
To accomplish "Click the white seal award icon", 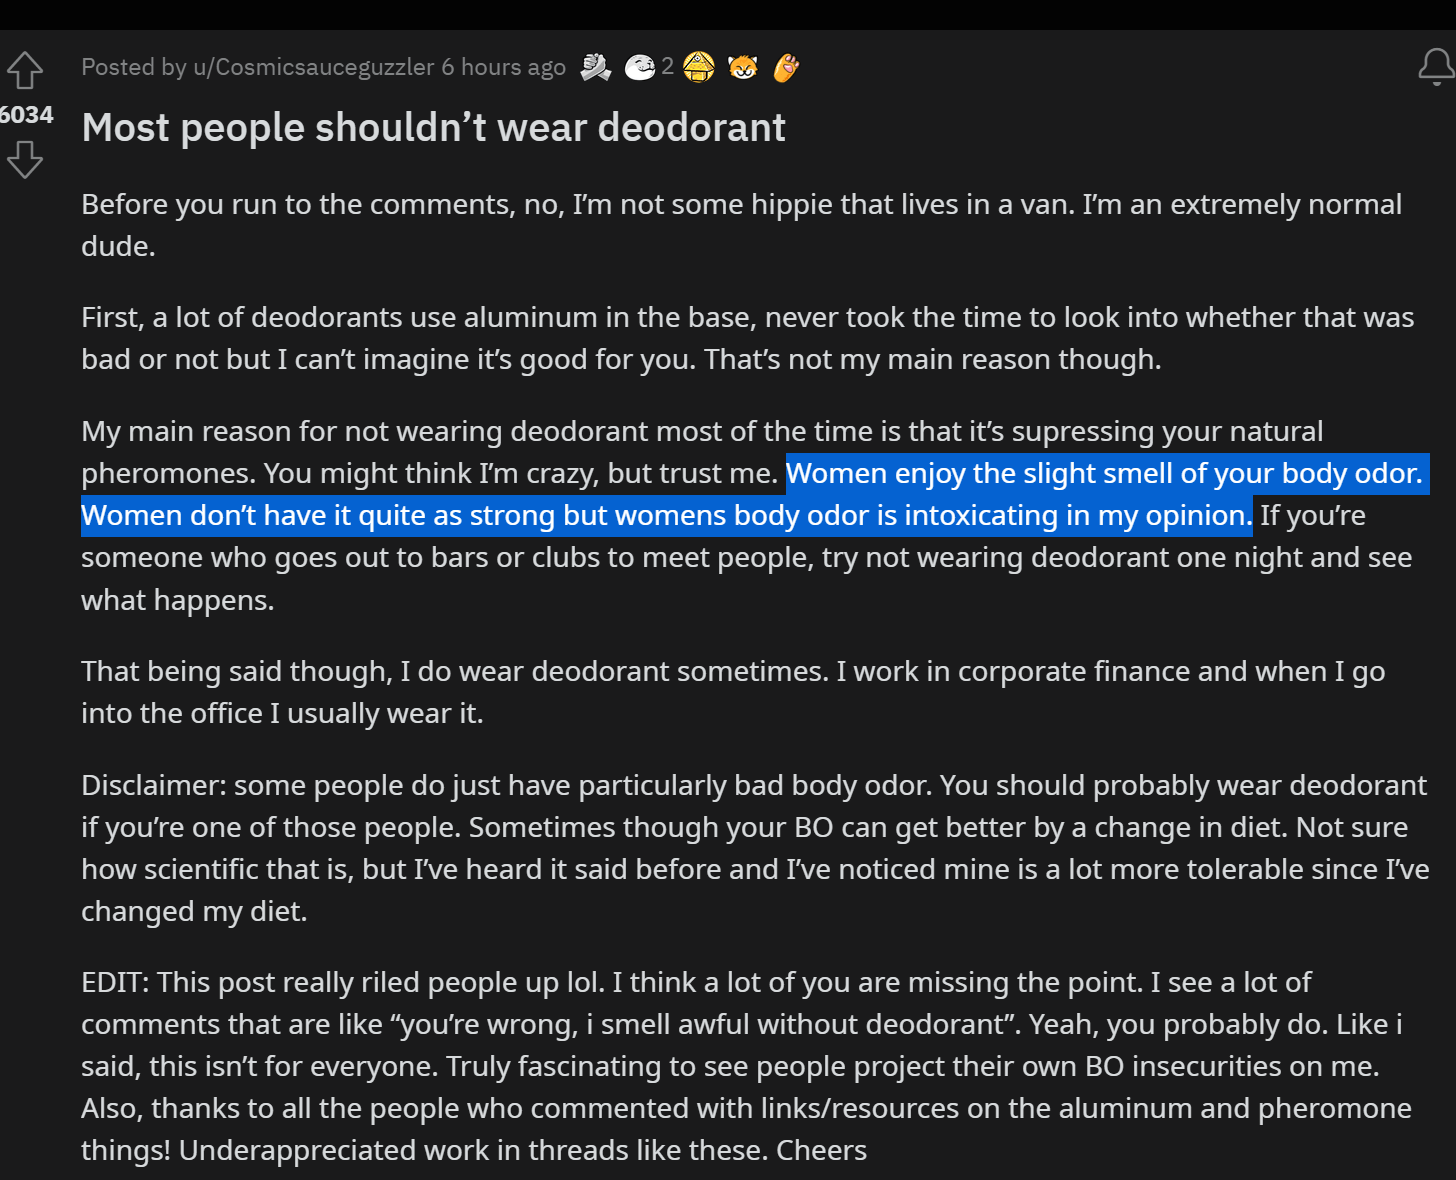I will 640,67.
